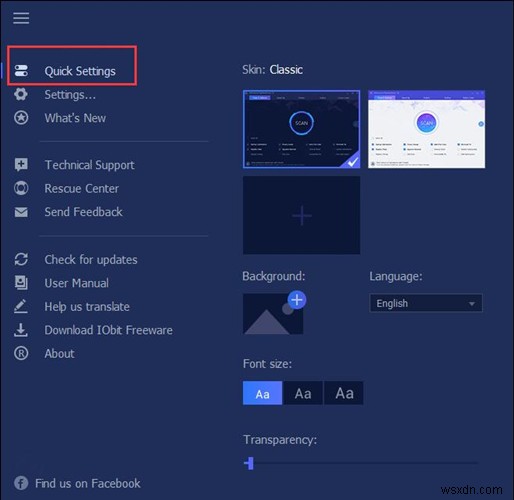
Task: Open the User Manual entry
Action: tap(77, 283)
